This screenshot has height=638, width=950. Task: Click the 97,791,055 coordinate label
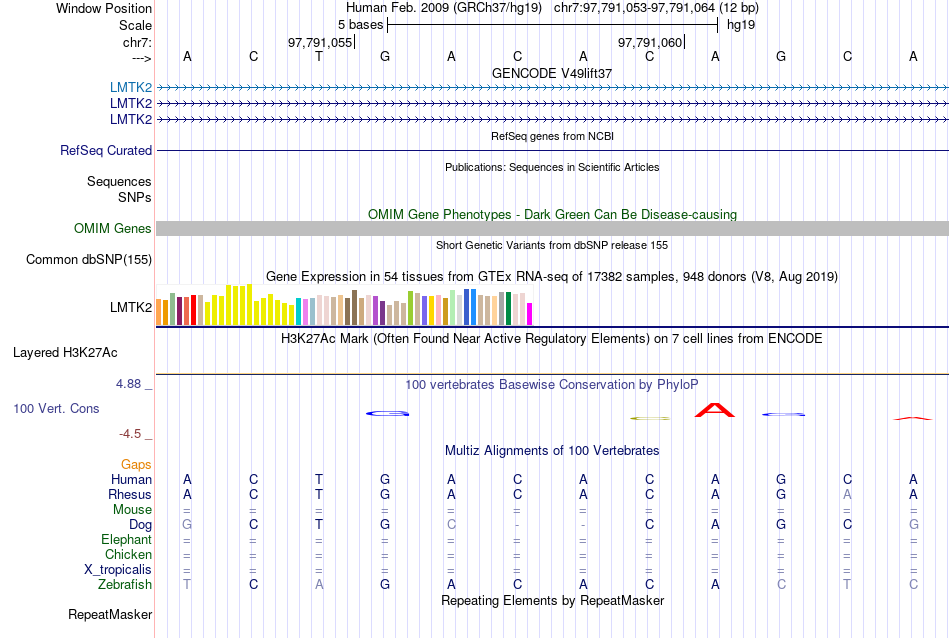pyautogui.click(x=320, y=42)
